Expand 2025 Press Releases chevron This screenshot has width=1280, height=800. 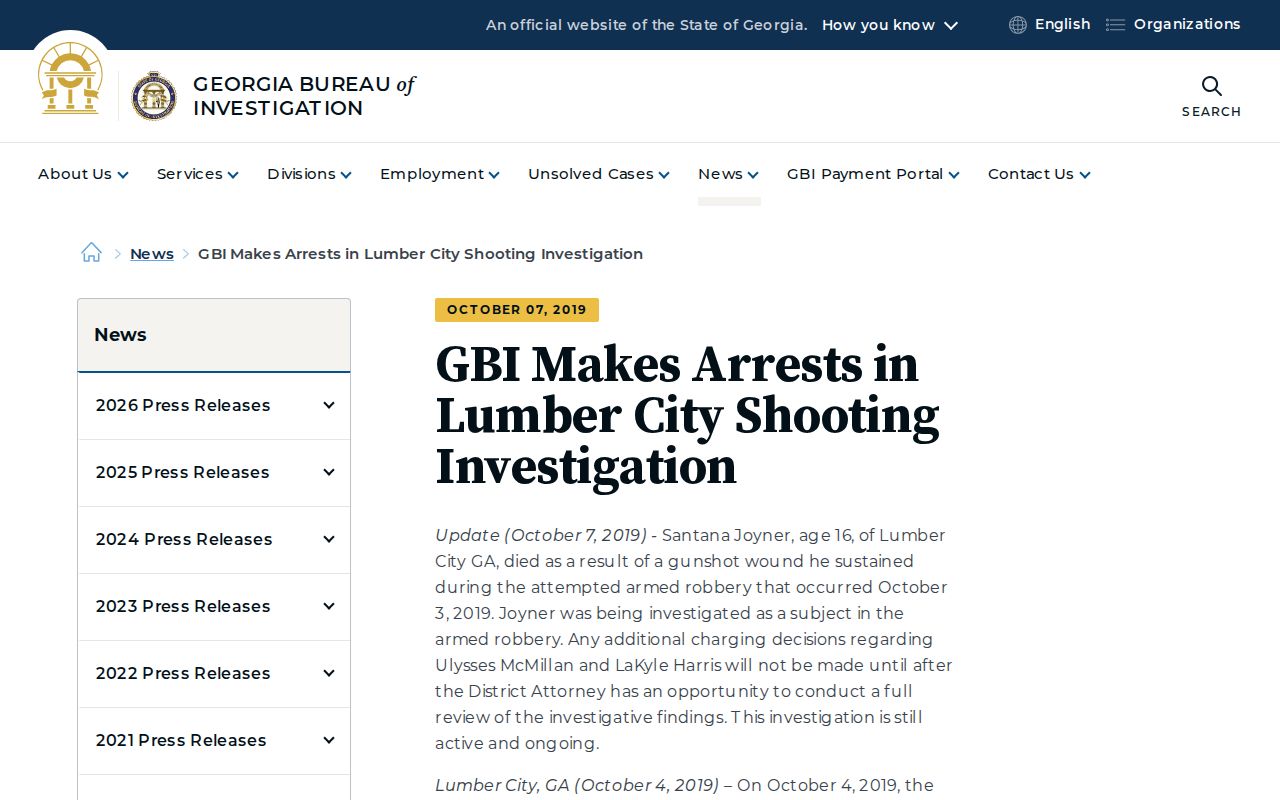point(328,472)
